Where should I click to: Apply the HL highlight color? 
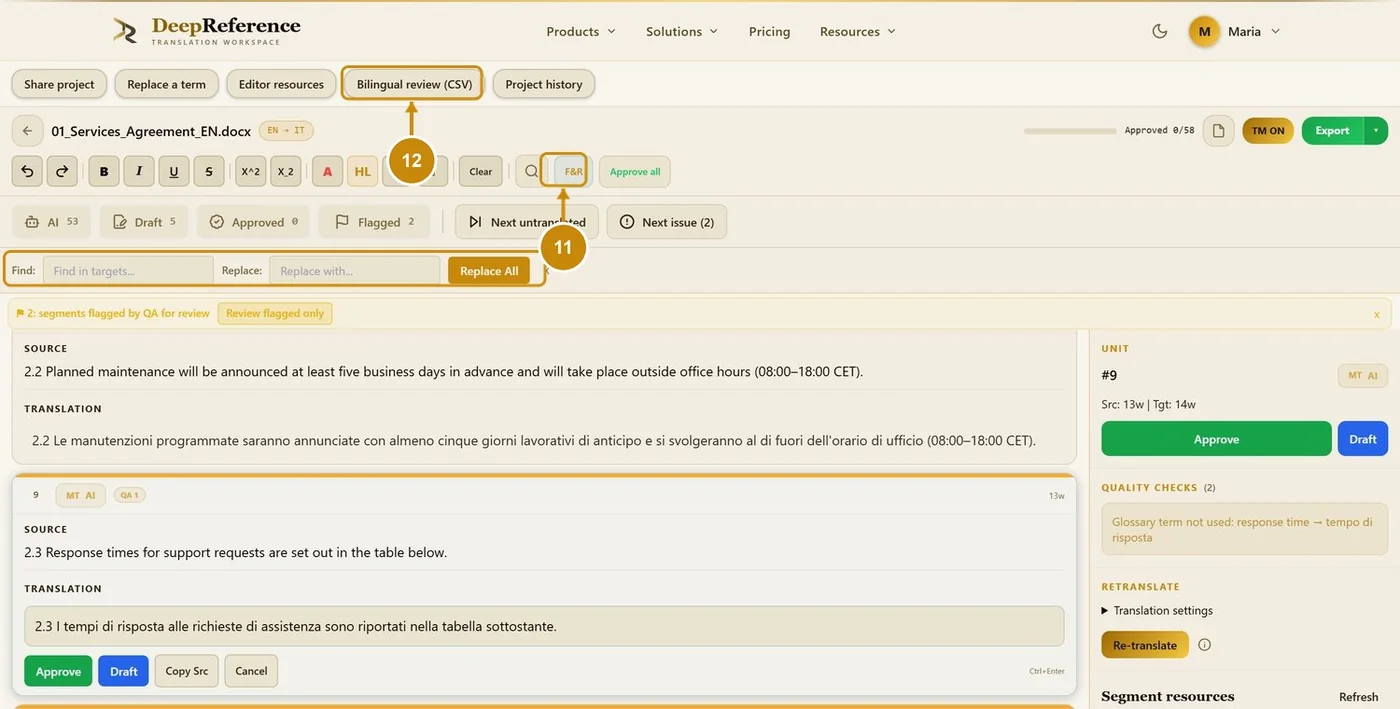tap(362, 171)
